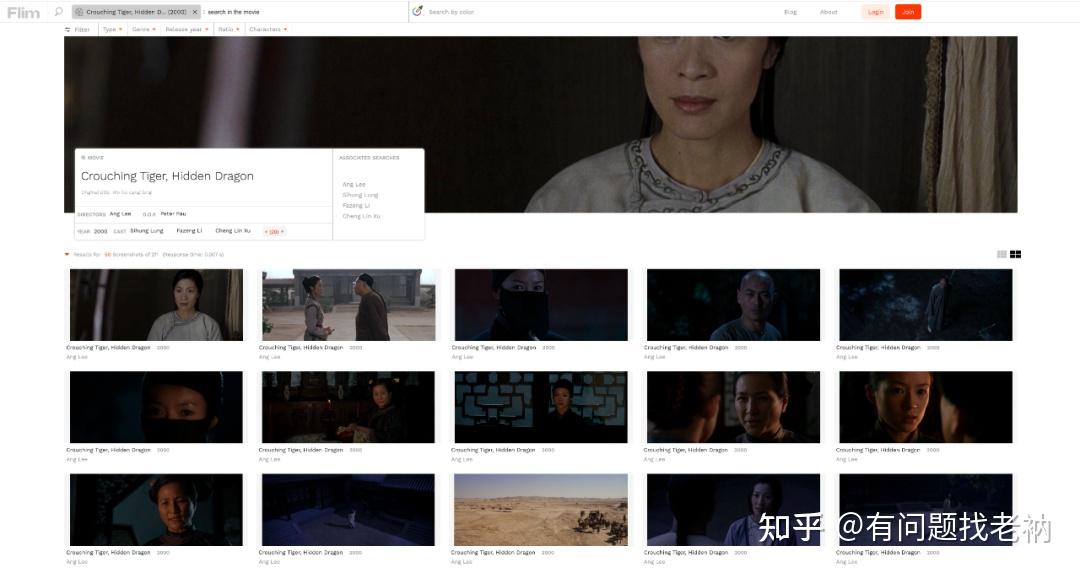Image resolution: width=1080 pixels, height=573 pixels.
Task: Open second-row thumbnail of masked face close-up
Action: [156, 407]
